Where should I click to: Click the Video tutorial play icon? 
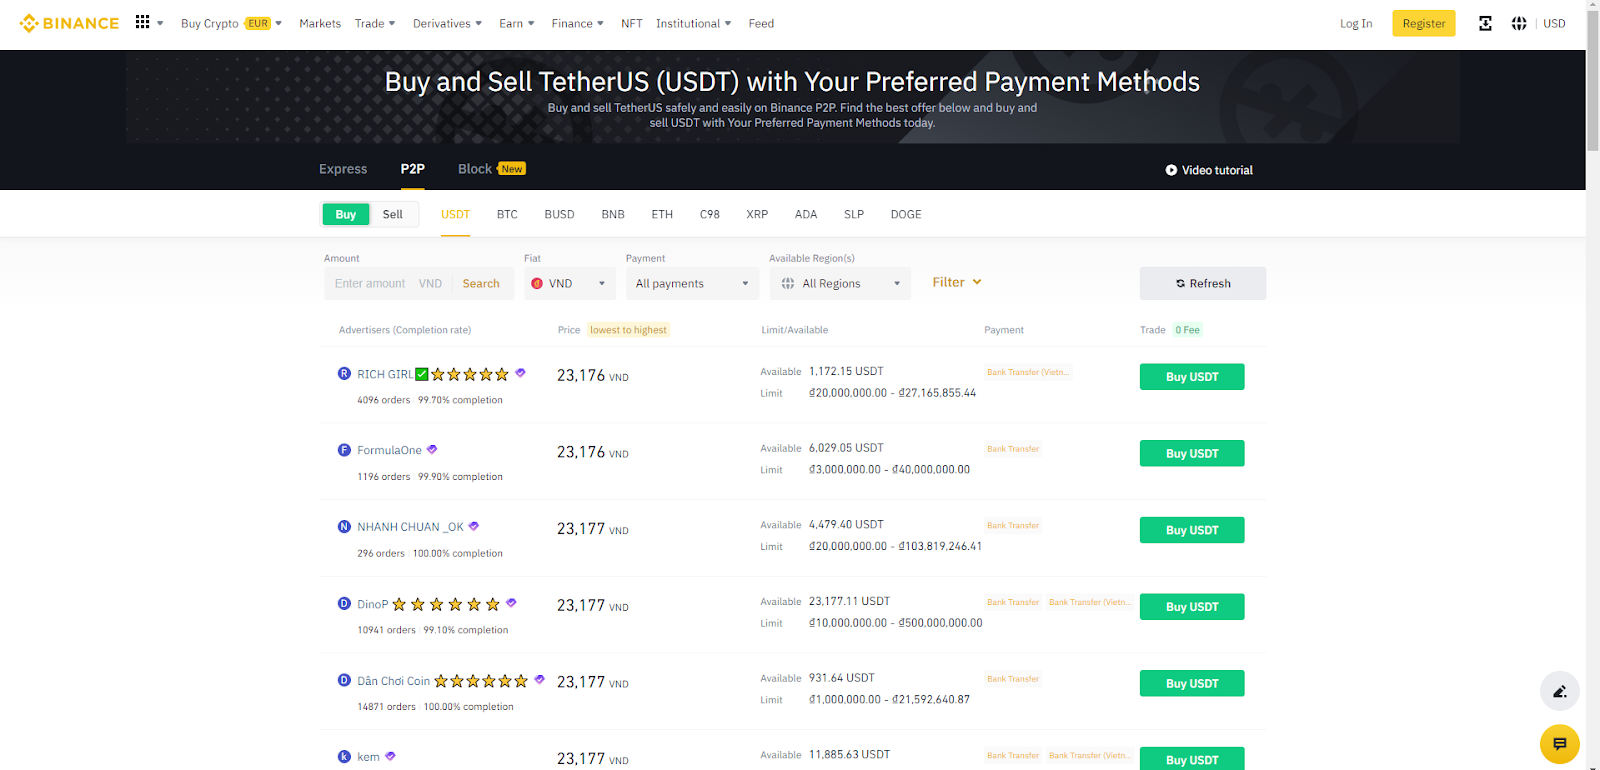coord(1171,170)
